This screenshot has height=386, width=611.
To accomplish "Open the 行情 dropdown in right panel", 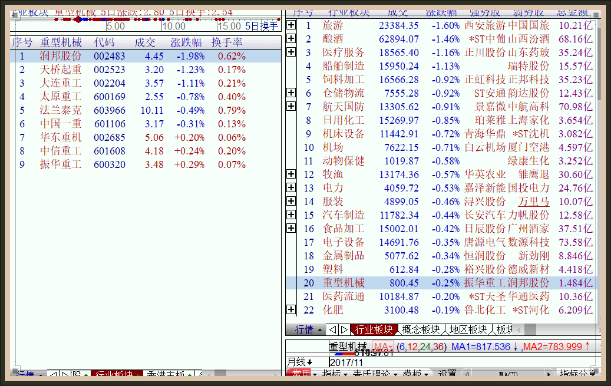I will click(x=307, y=330).
